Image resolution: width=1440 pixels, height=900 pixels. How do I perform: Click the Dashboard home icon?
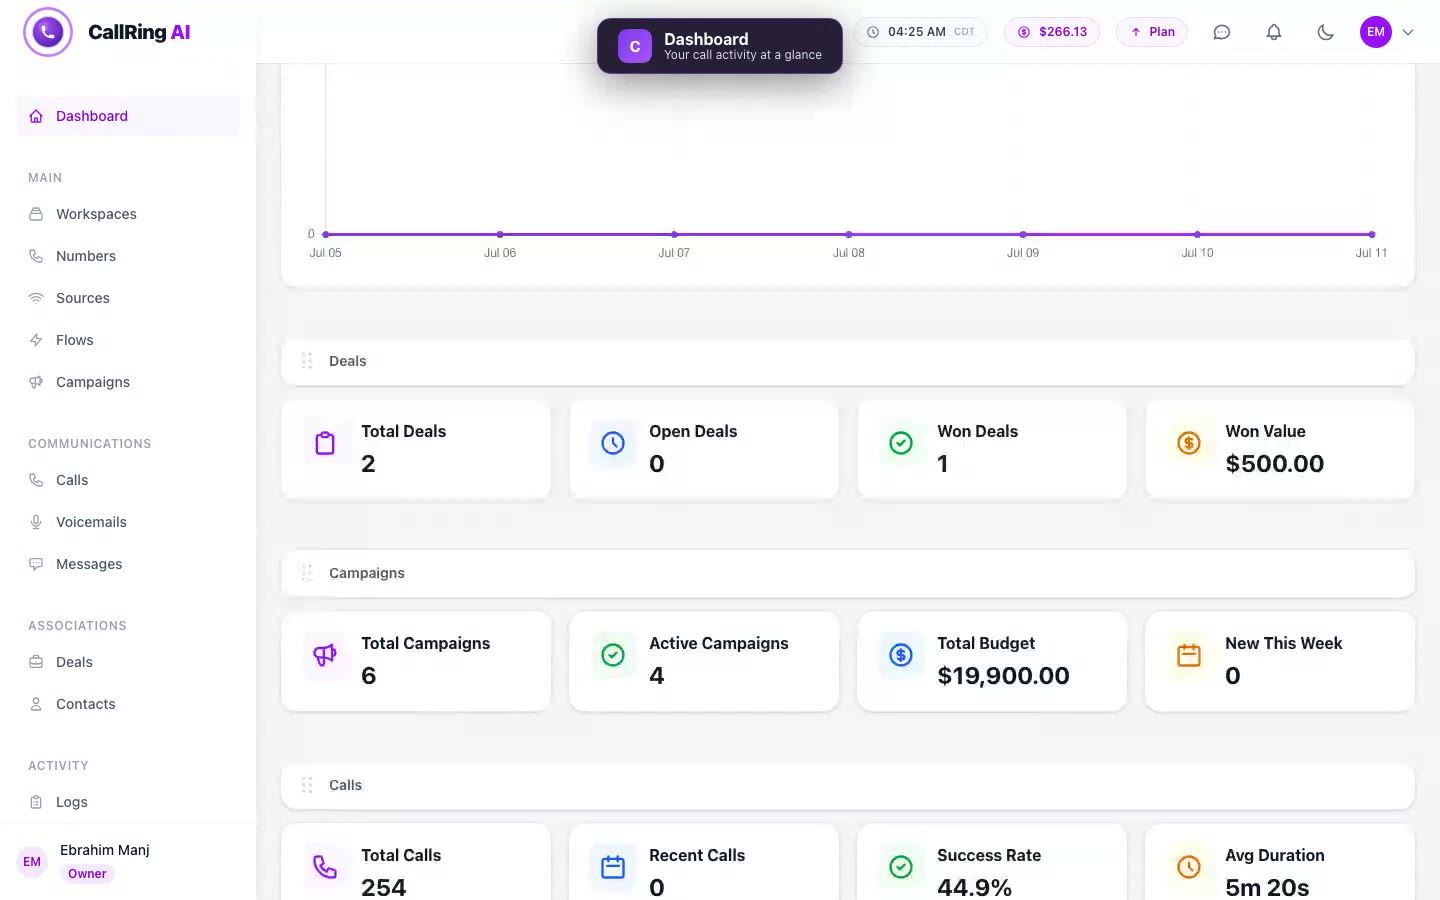click(36, 116)
